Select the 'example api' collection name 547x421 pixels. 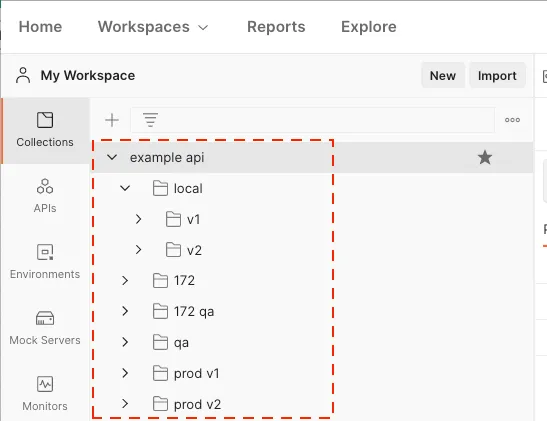167,158
